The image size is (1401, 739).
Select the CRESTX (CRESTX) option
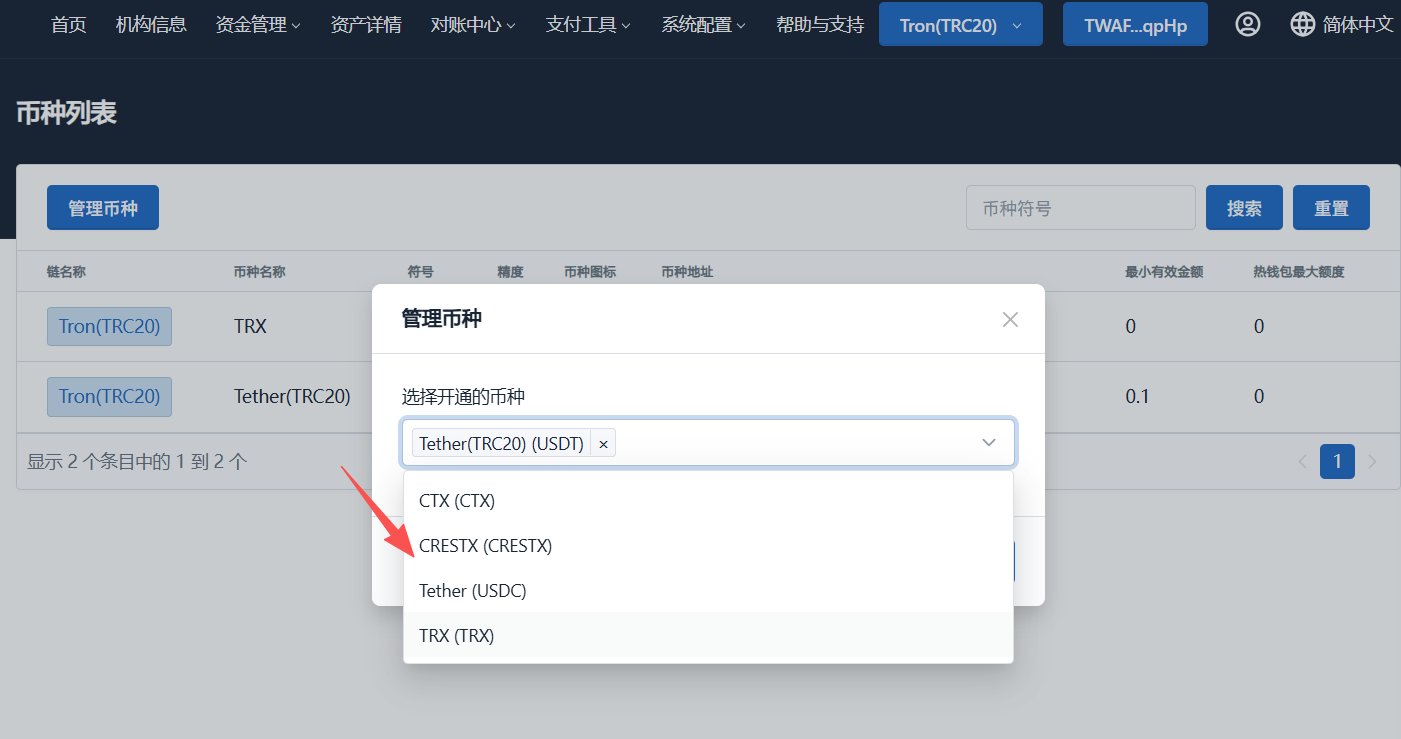pyautogui.click(x=486, y=545)
